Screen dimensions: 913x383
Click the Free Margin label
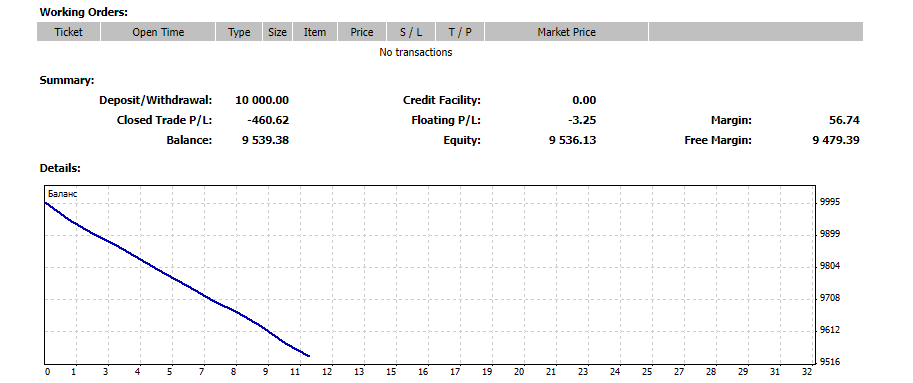pyautogui.click(x=718, y=140)
